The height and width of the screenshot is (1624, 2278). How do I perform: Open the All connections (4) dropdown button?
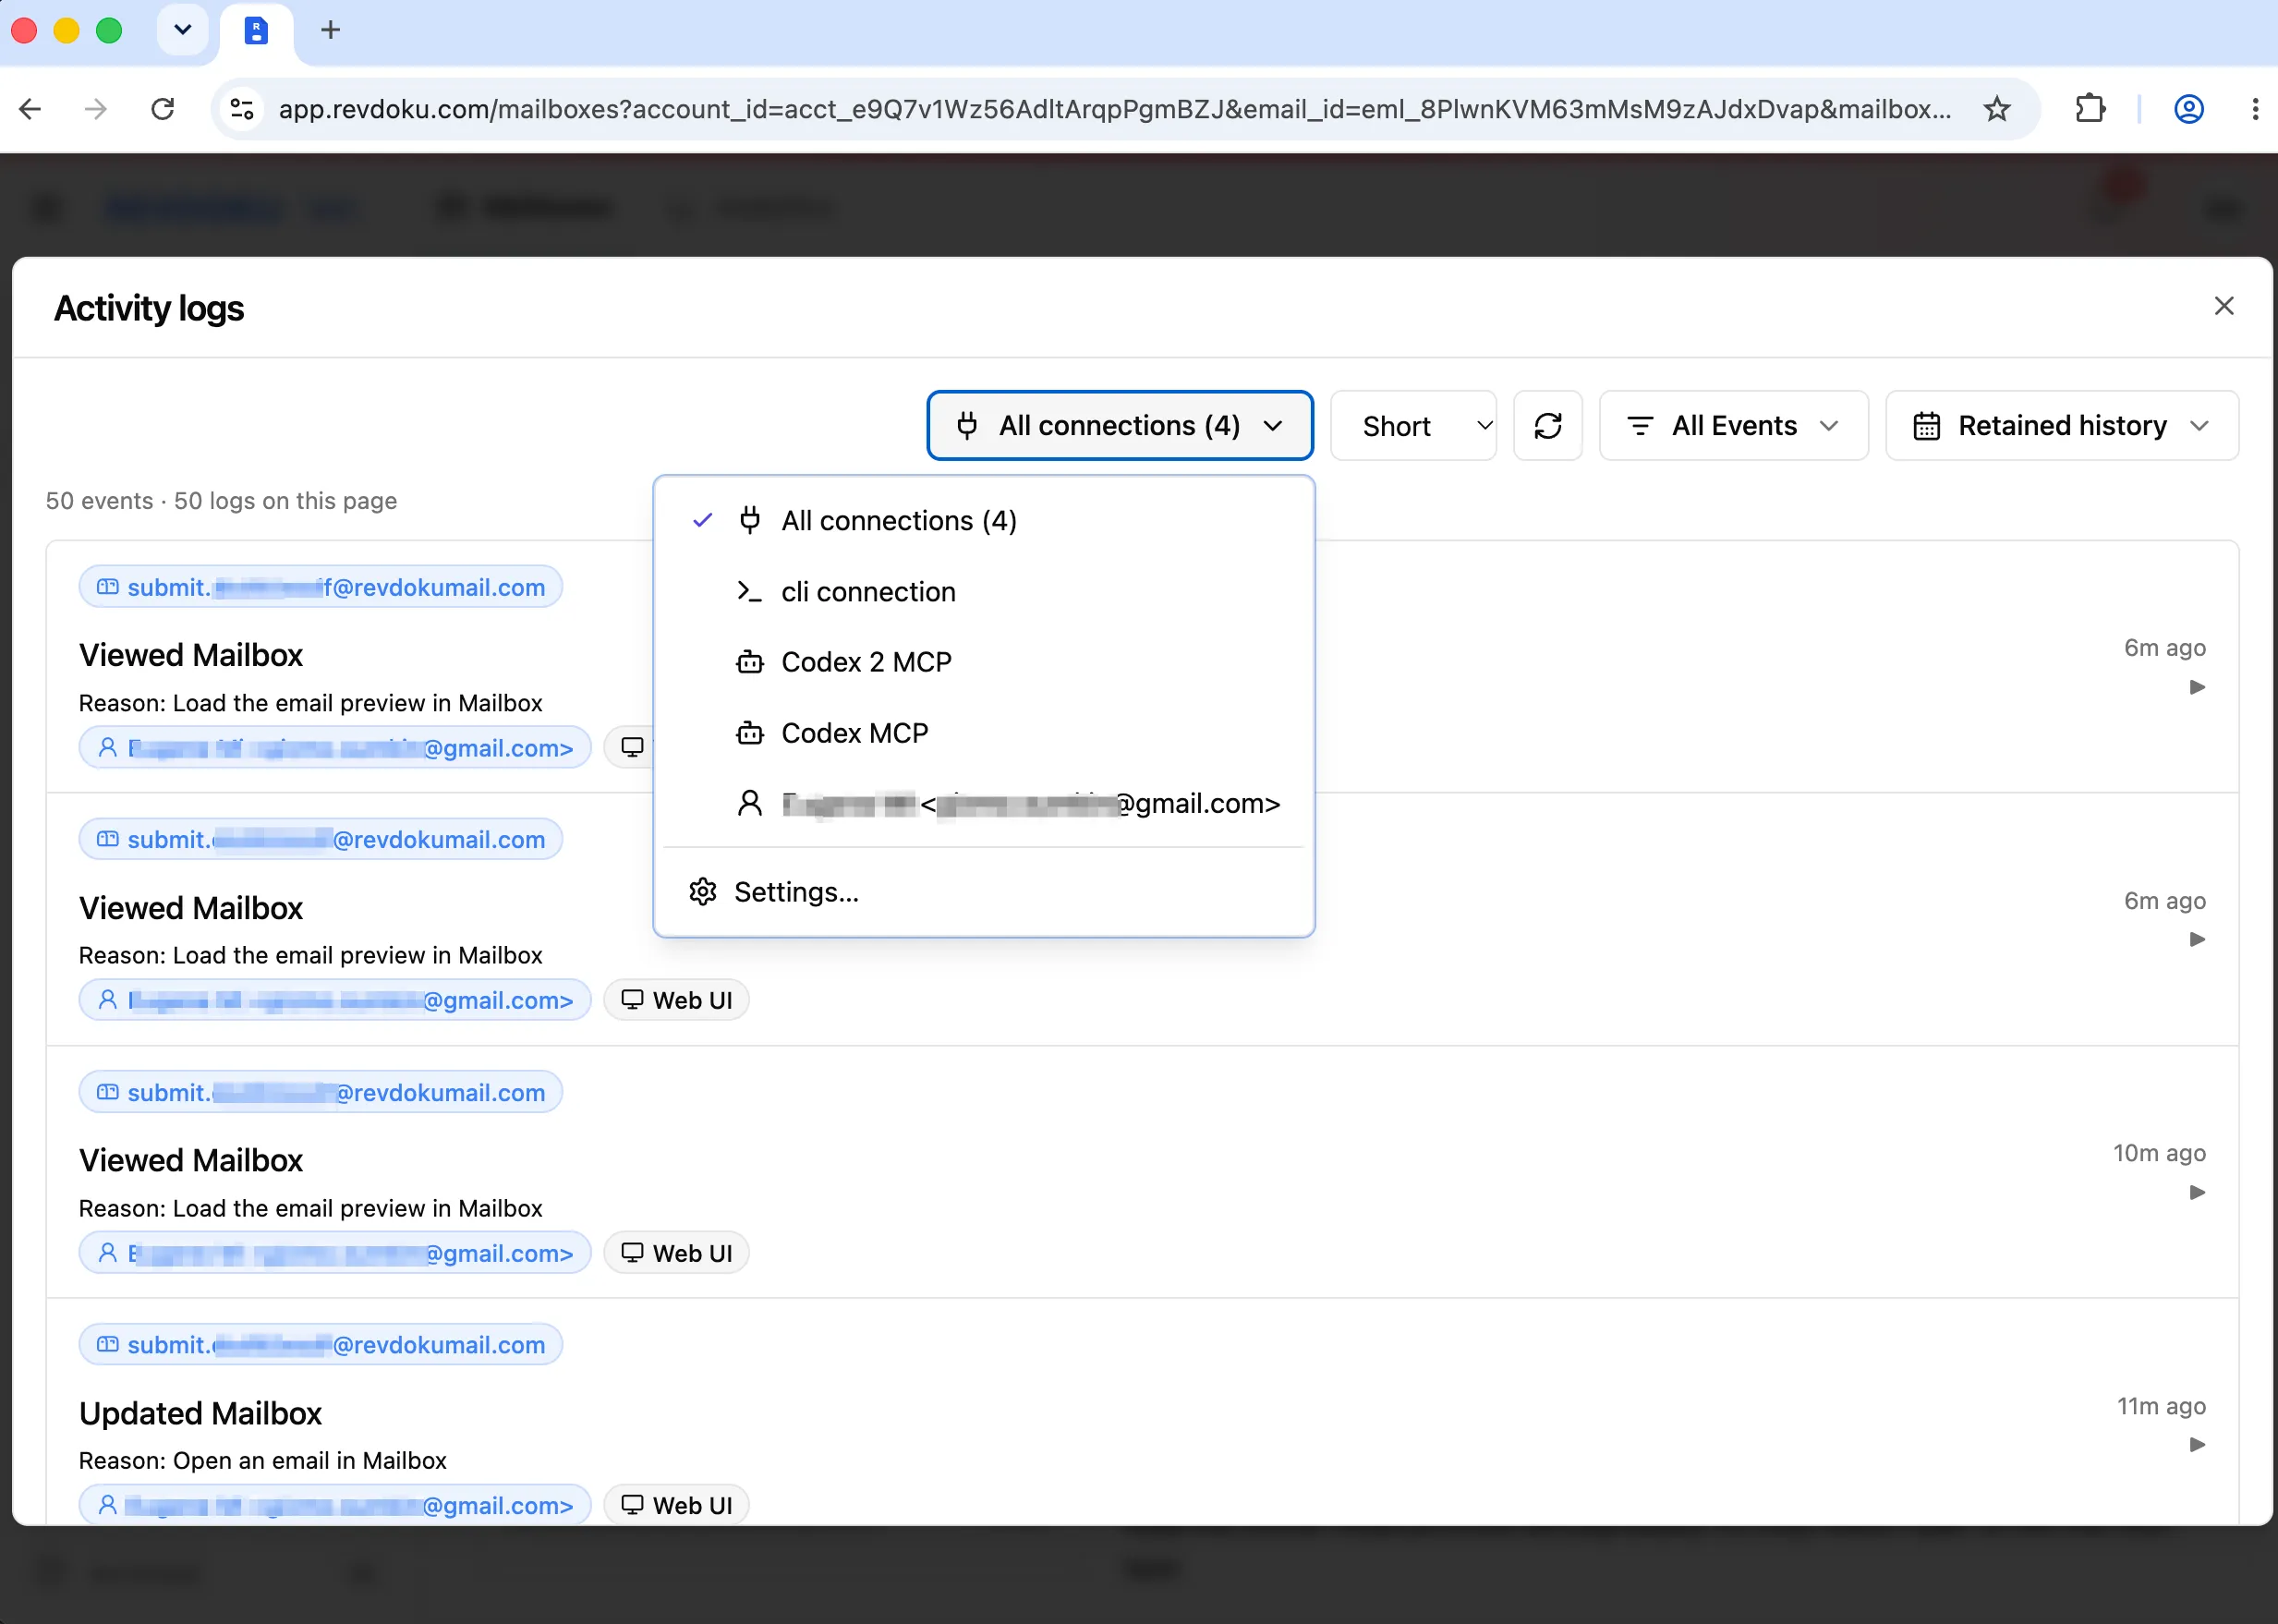coord(1119,426)
